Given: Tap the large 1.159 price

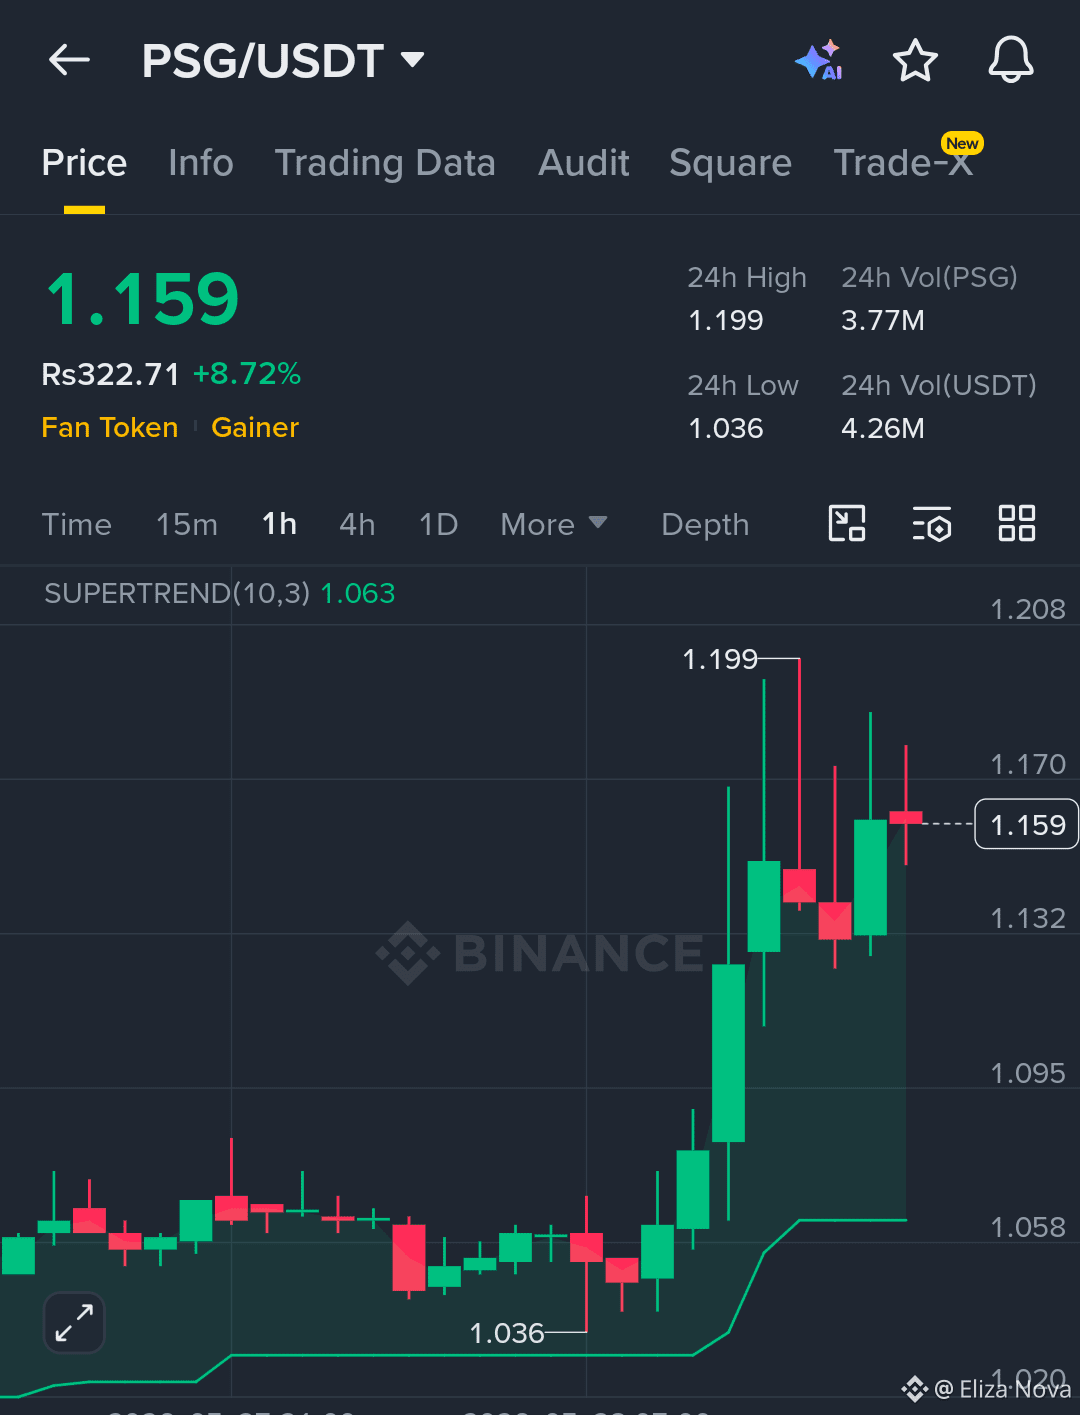Looking at the screenshot, I should point(142,299).
